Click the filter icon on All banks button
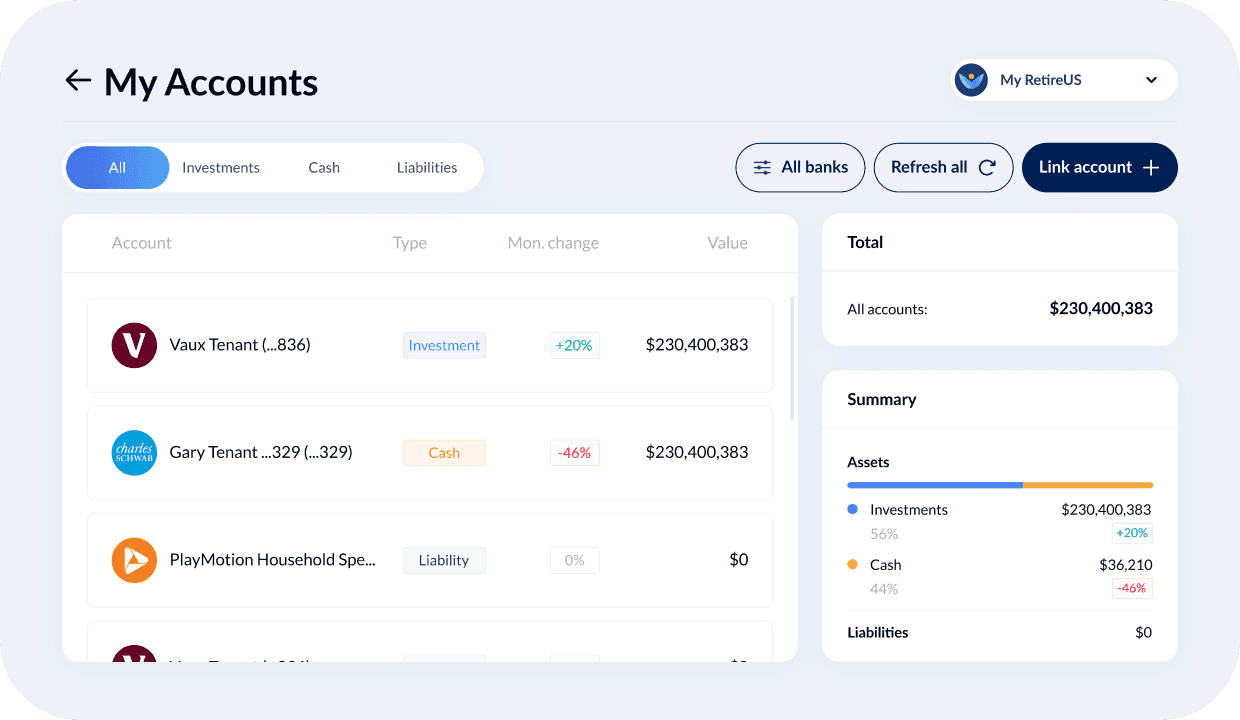The width and height of the screenshot is (1240, 720). 763,167
